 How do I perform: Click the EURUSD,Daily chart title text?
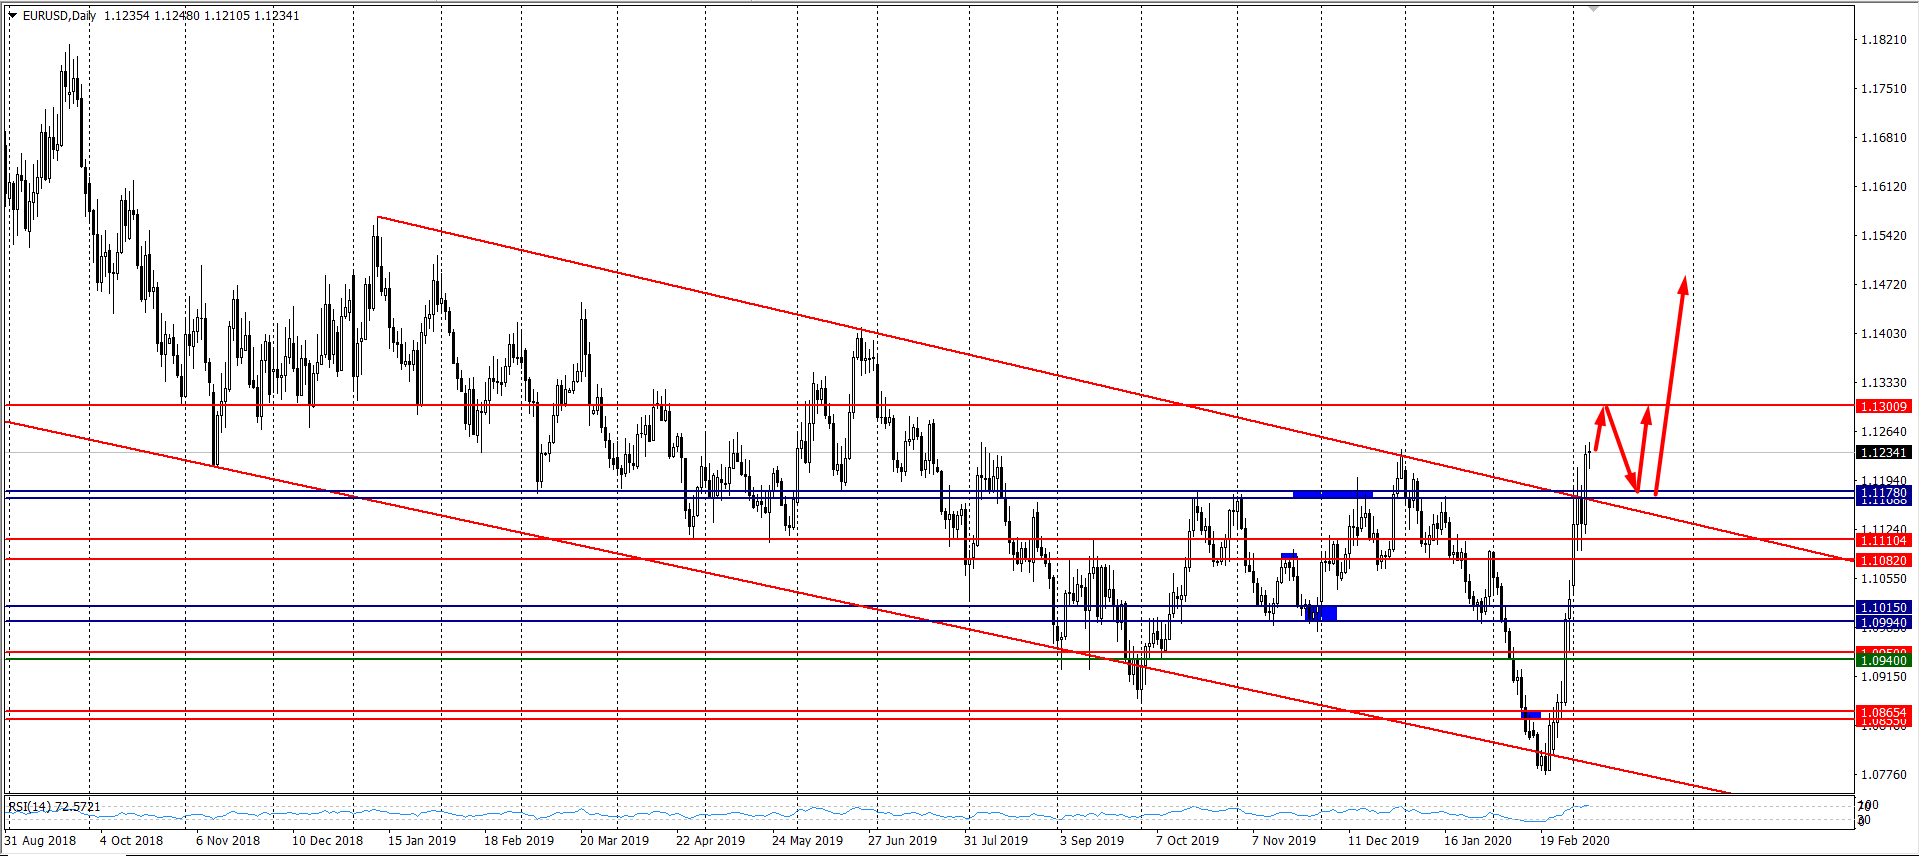tap(60, 15)
